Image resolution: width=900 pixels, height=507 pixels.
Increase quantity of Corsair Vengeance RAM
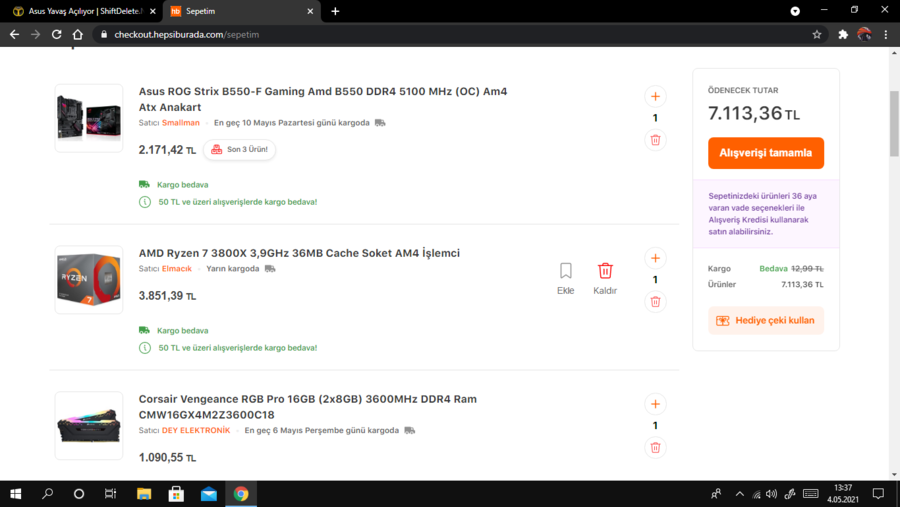[655, 404]
